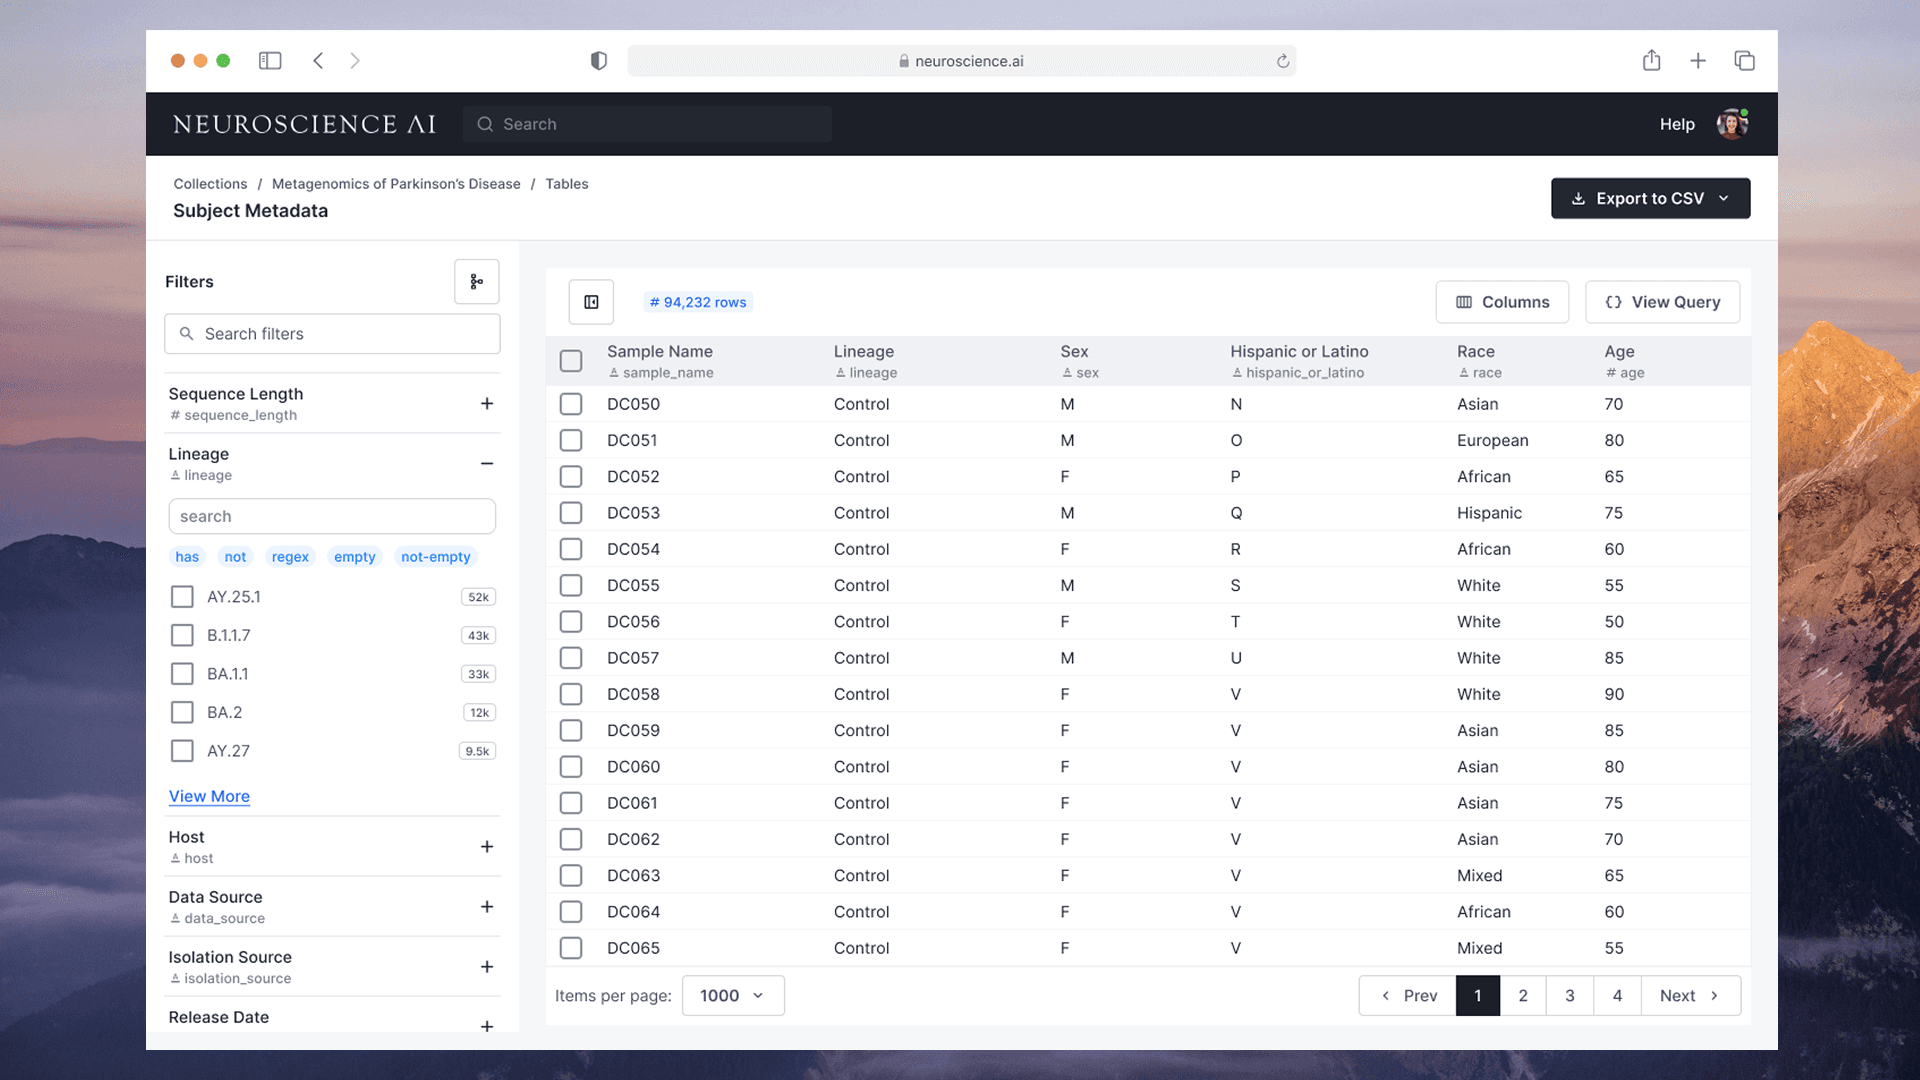Expand the Sequence Length filter
The width and height of the screenshot is (1920, 1080).
click(487, 404)
